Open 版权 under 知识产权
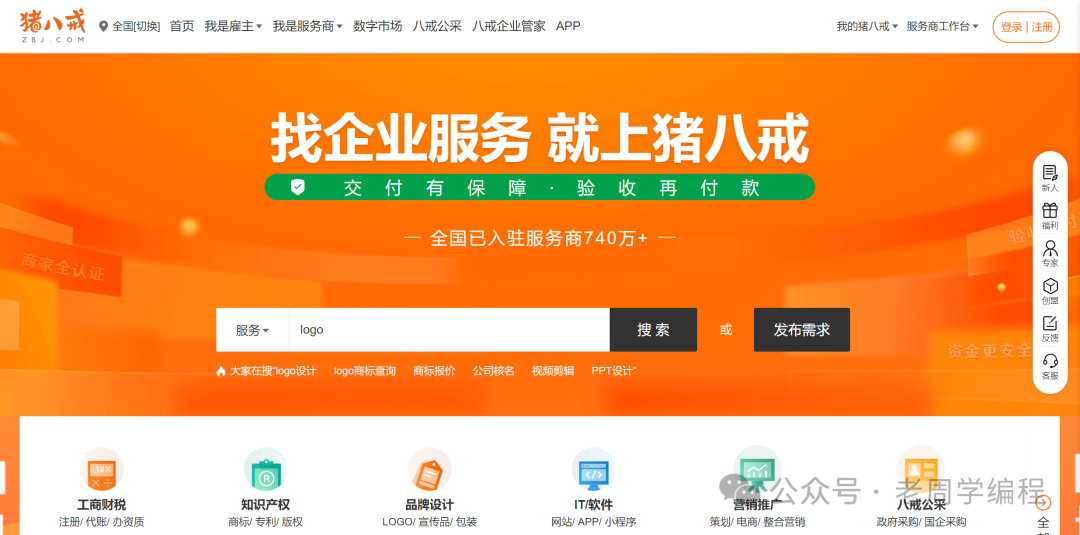 pyautogui.click(x=292, y=522)
